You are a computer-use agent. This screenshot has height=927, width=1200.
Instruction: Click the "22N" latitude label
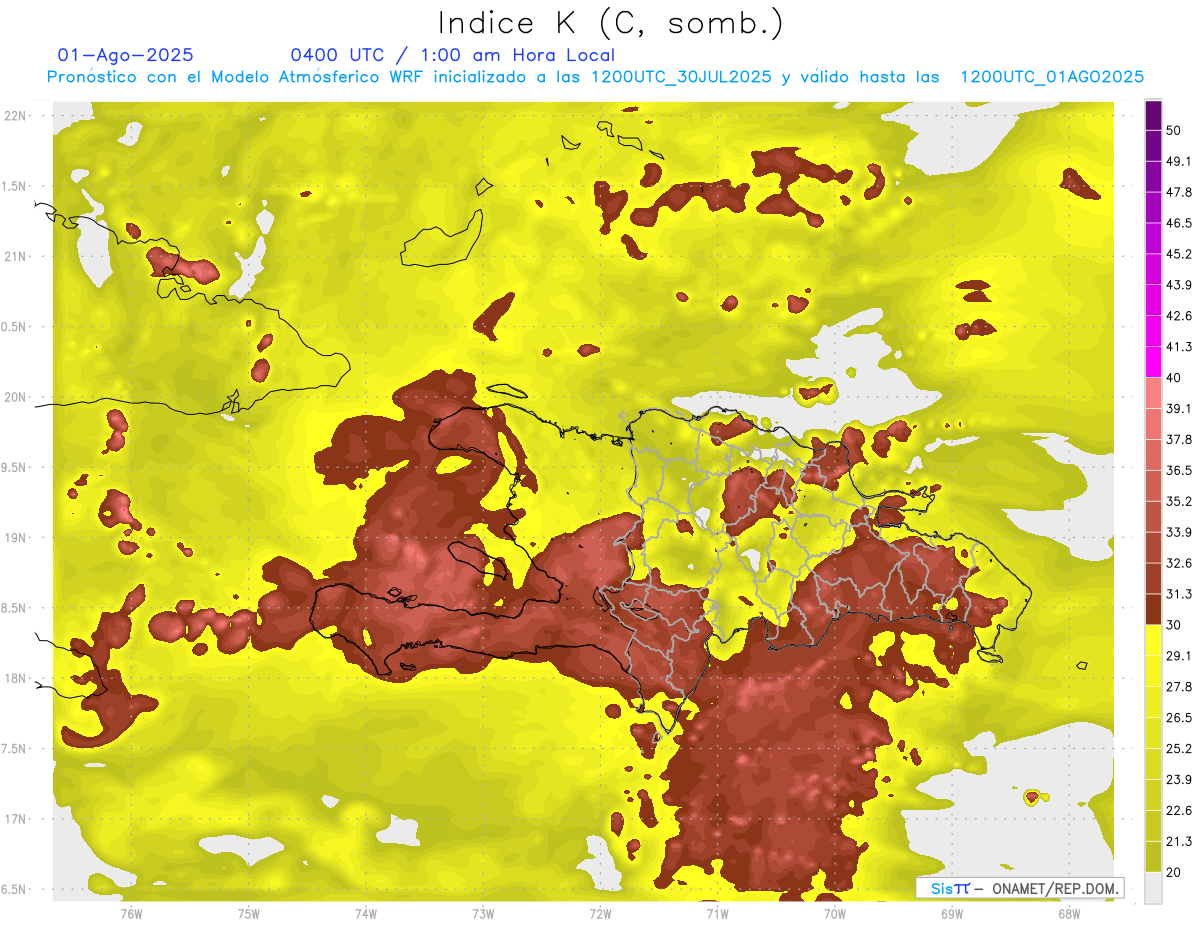[16, 116]
